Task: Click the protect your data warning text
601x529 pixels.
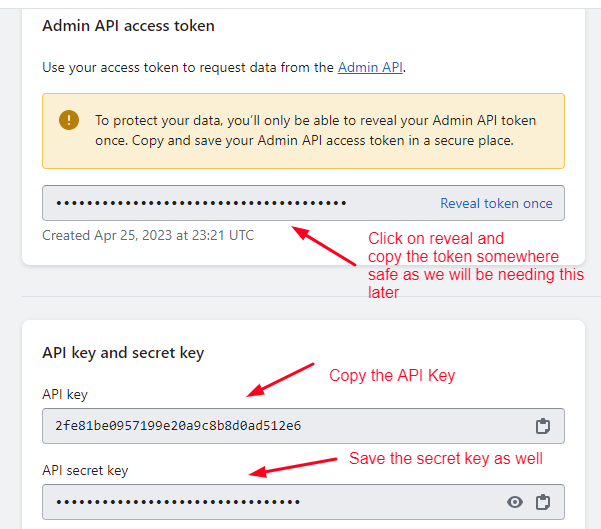Action: click(x=315, y=131)
